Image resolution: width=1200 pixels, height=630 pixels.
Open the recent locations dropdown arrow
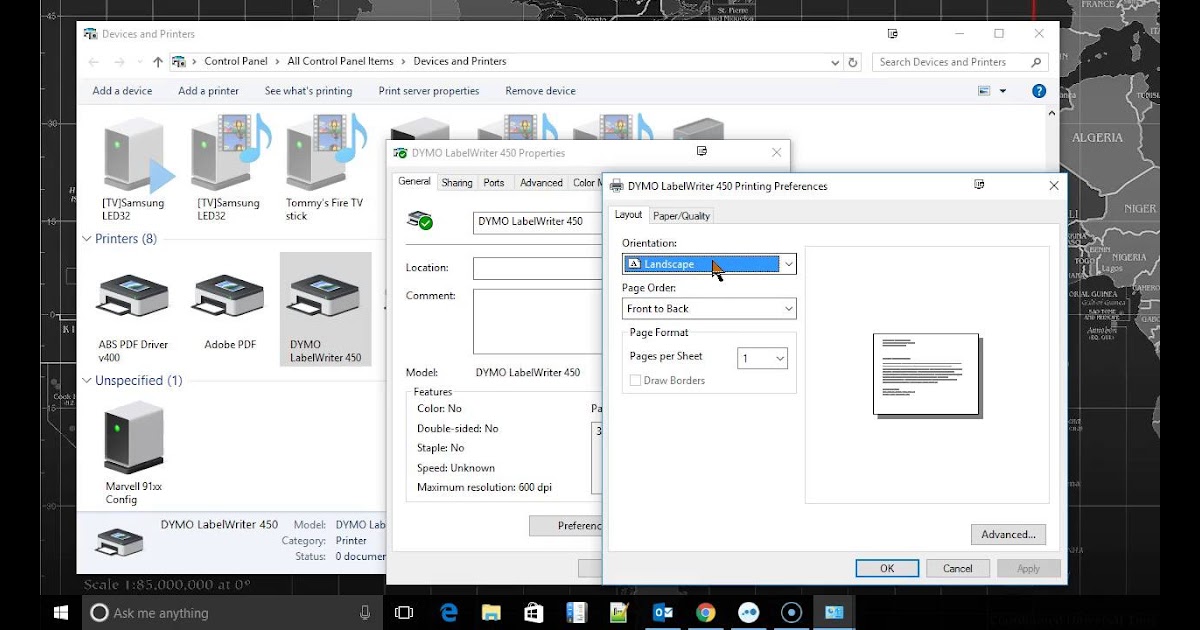tap(138, 62)
